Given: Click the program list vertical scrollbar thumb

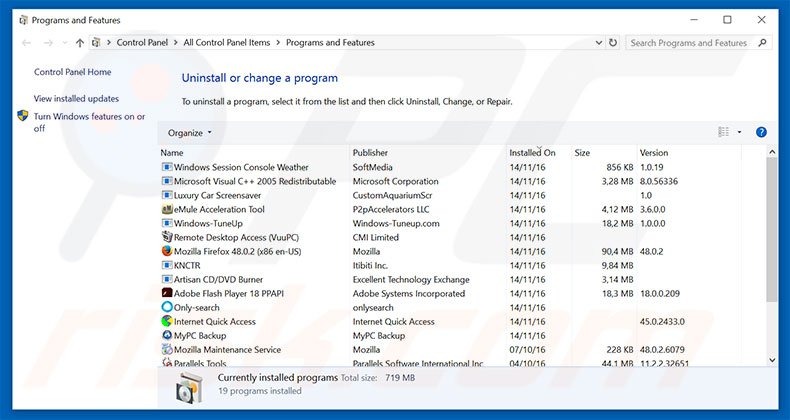Looking at the screenshot, I should point(772,229).
